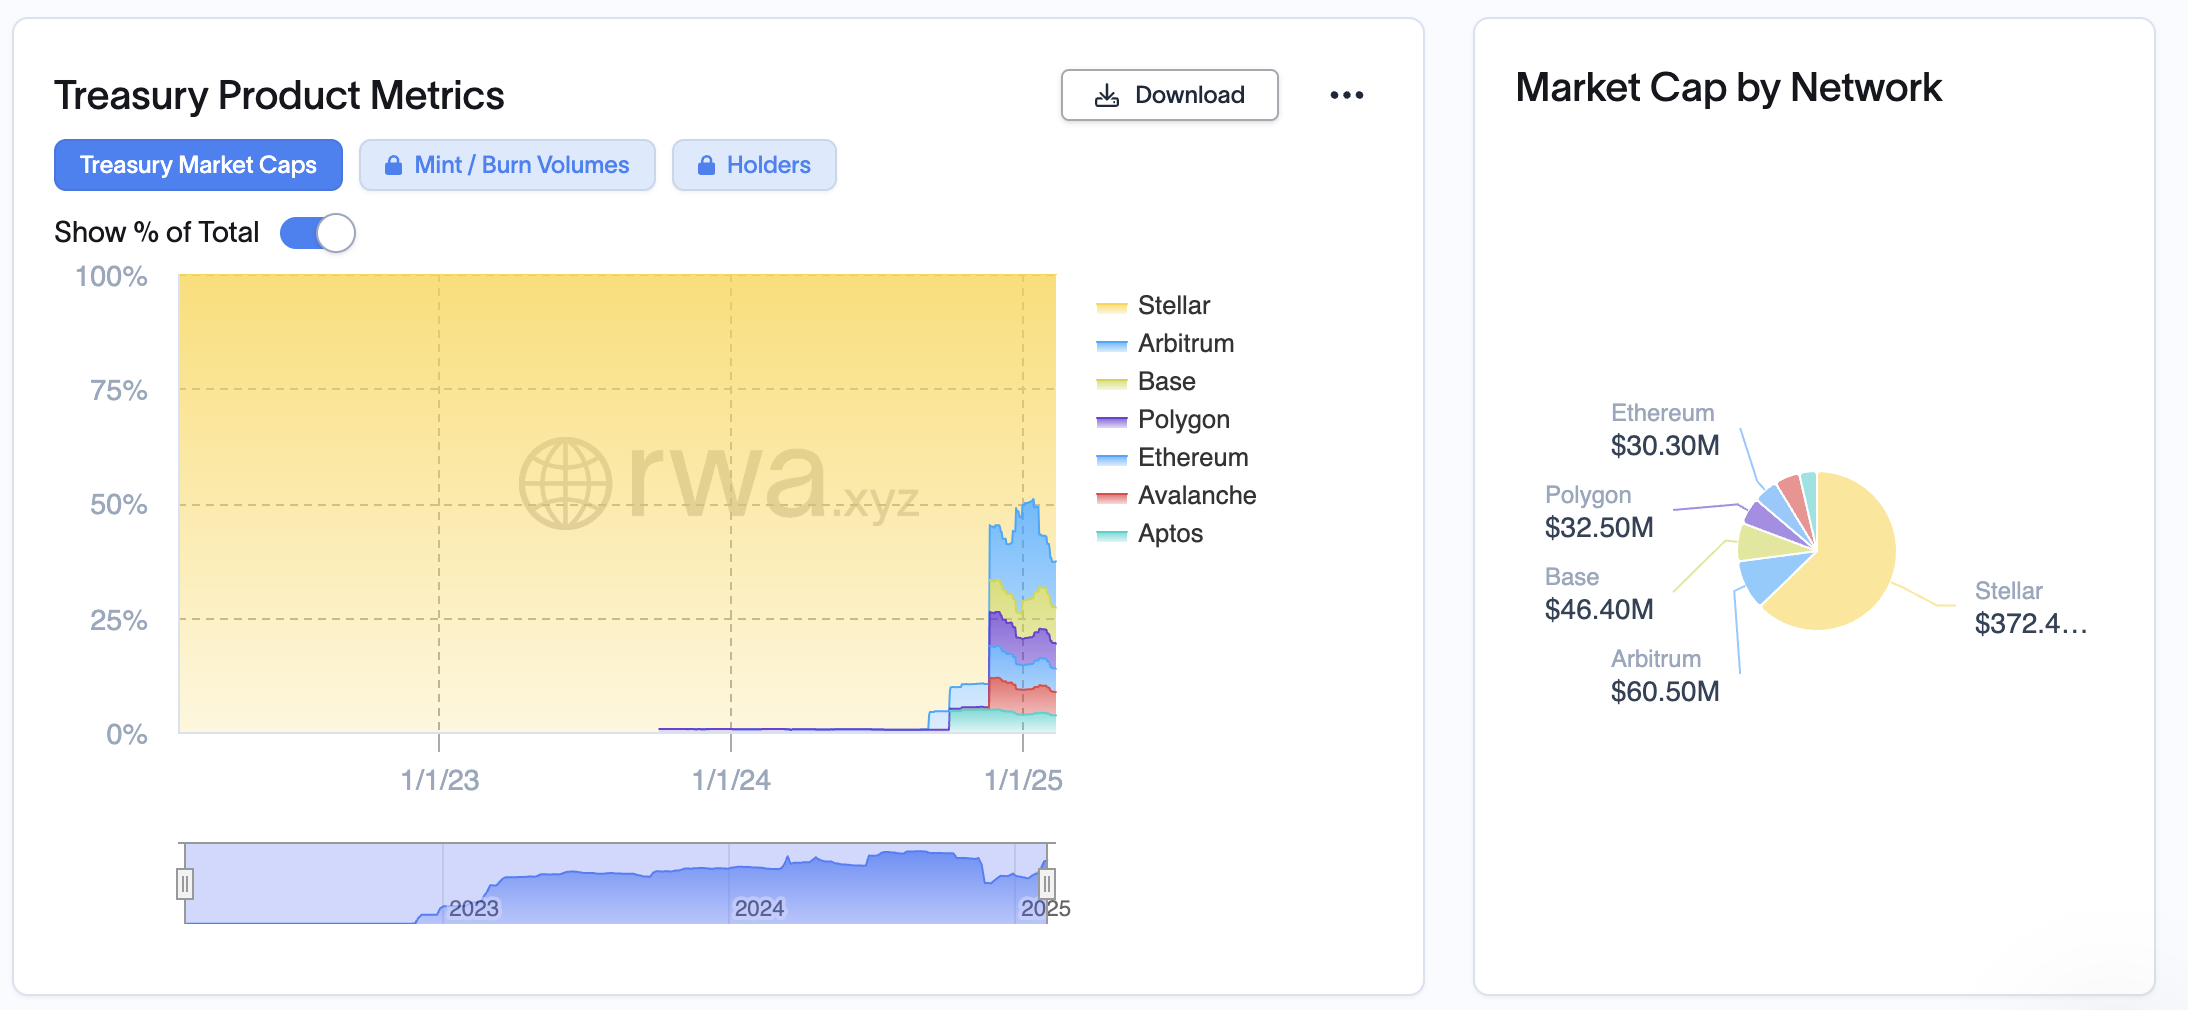Click the Arbitrum $60.50M pie label

(1664, 691)
